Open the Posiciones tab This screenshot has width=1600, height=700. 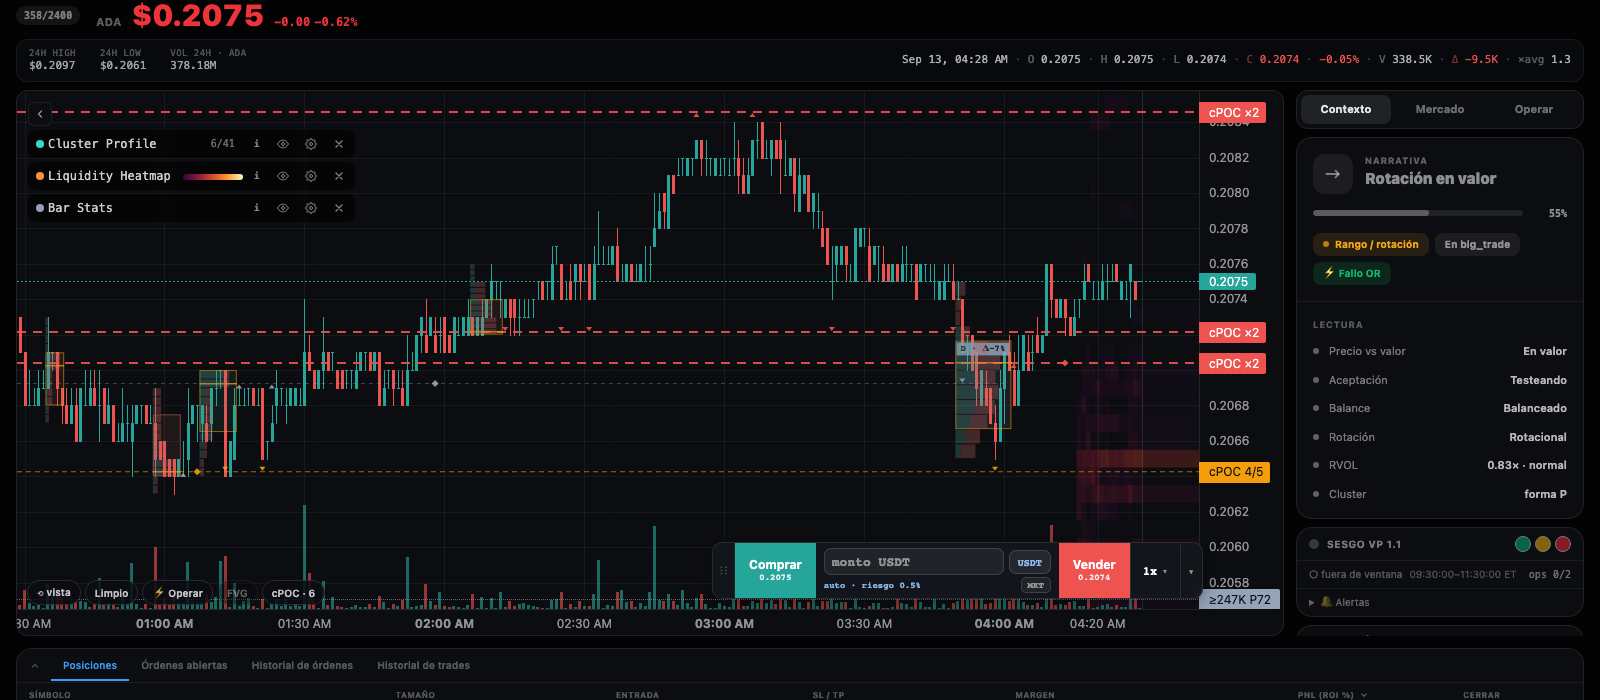click(x=90, y=665)
